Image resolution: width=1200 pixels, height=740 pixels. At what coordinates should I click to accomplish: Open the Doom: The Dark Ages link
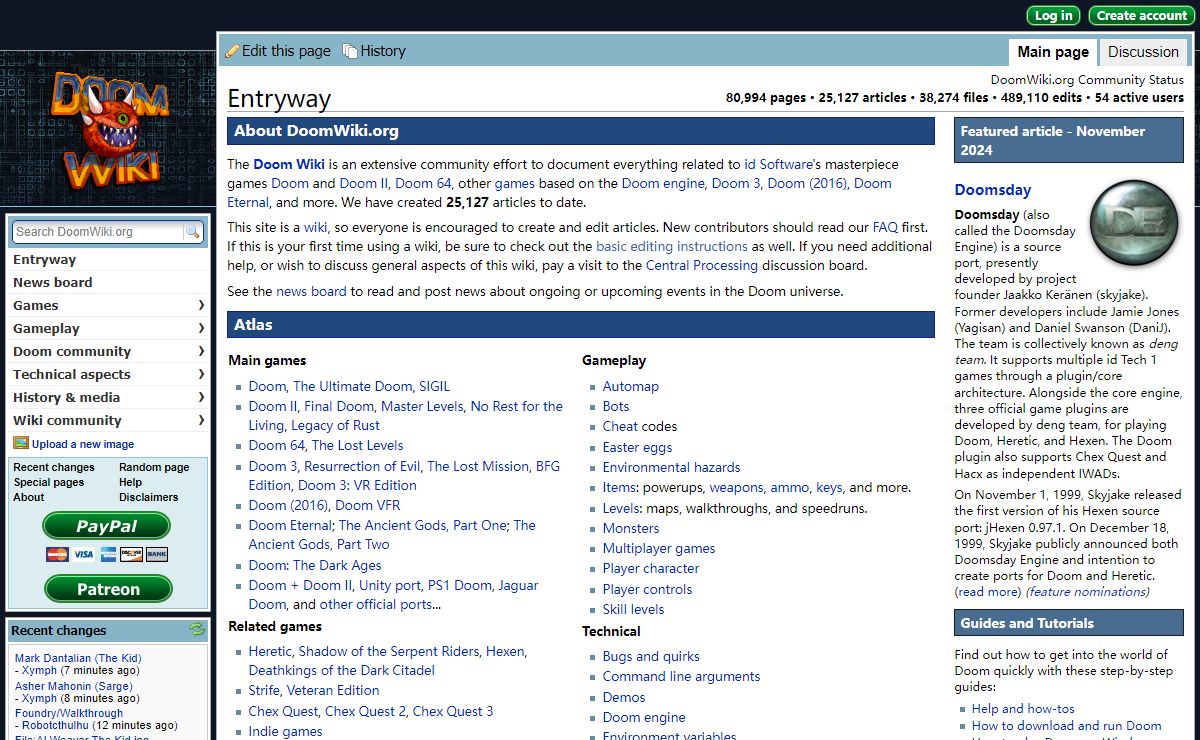coord(315,565)
